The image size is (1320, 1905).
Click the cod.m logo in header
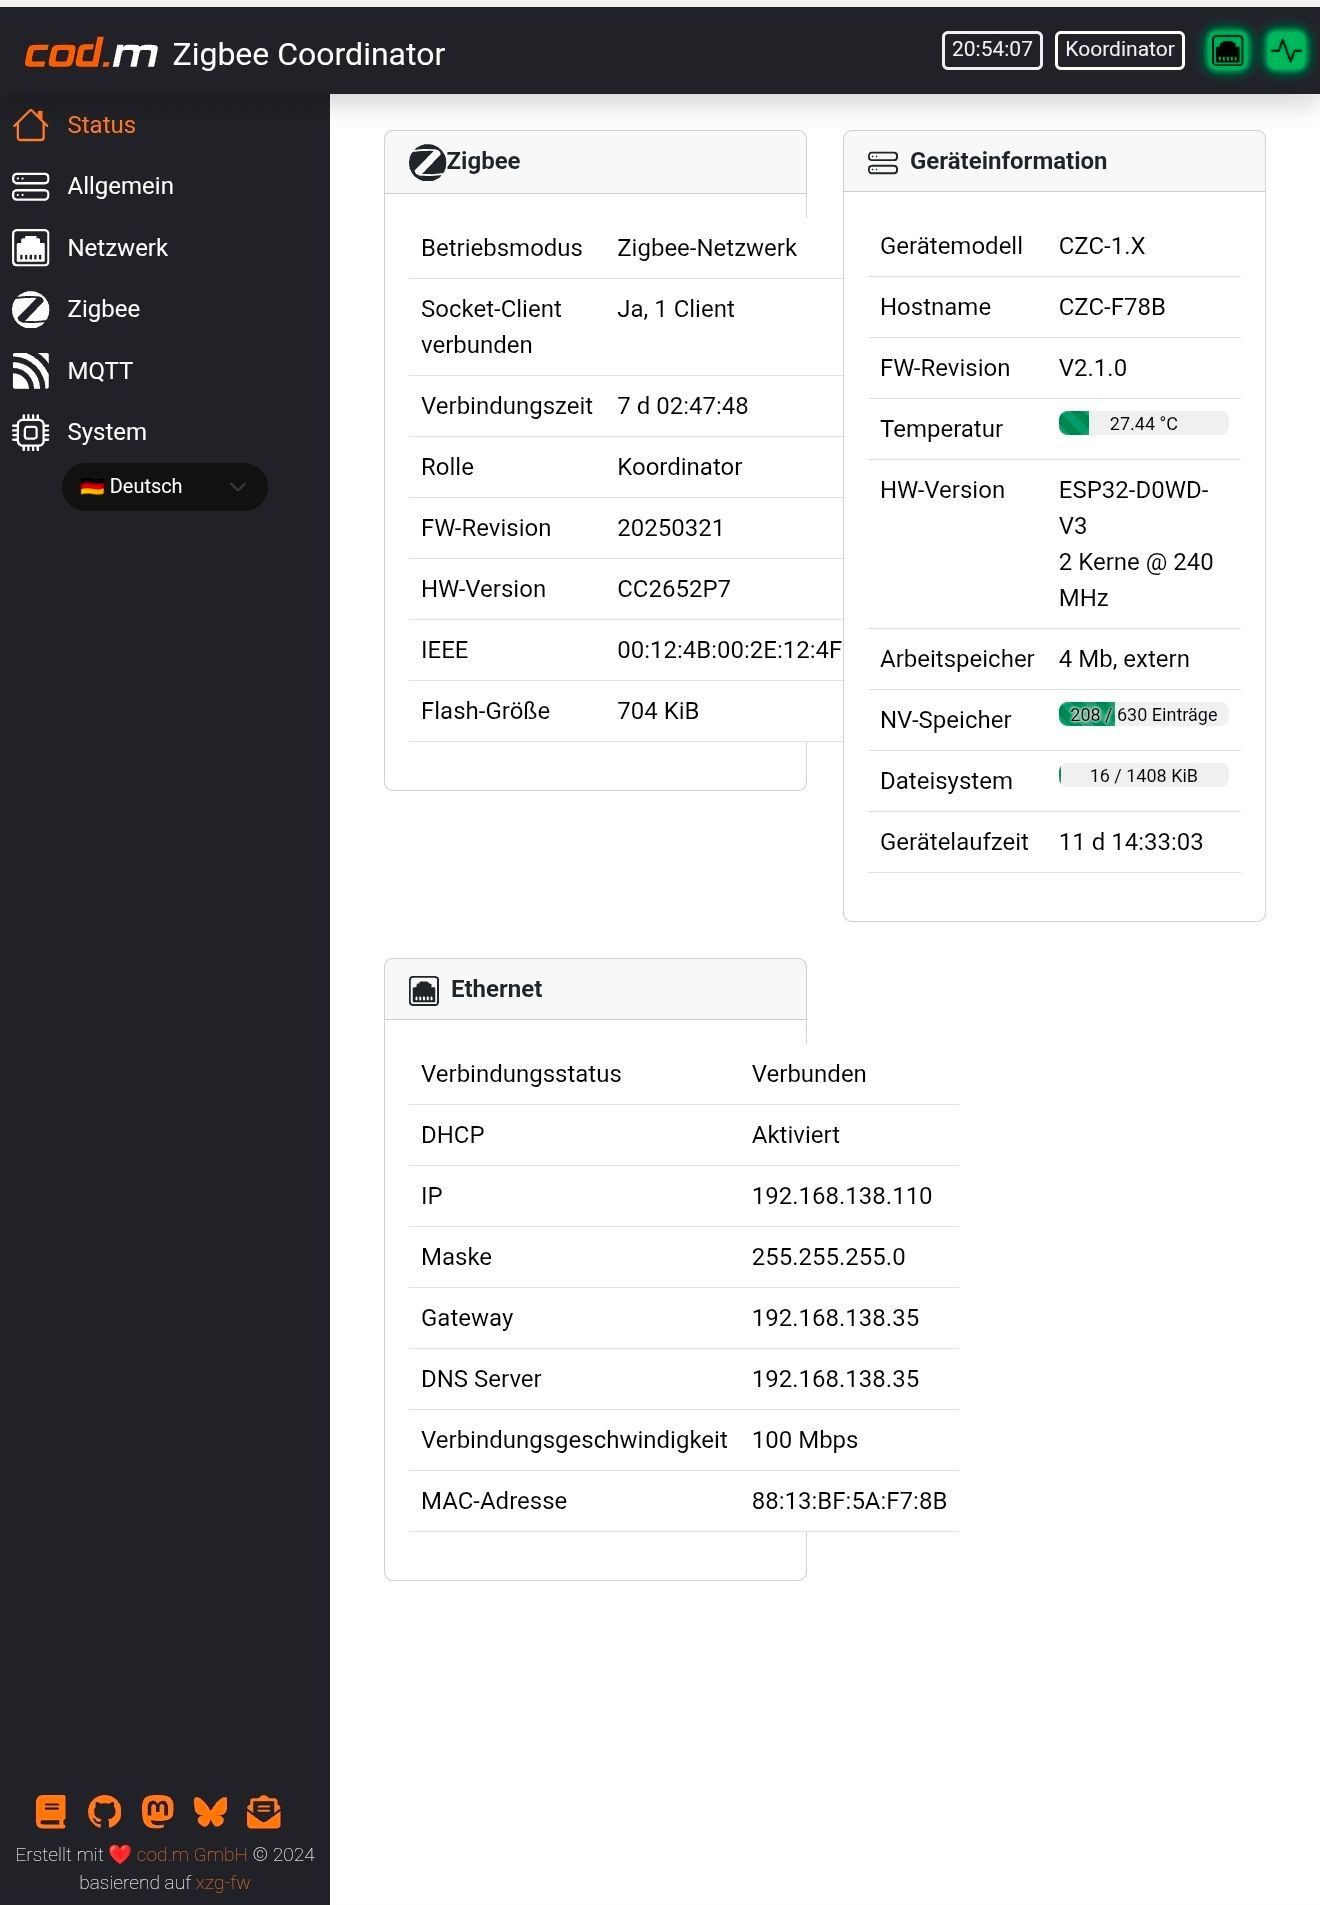pyautogui.click(x=91, y=53)
